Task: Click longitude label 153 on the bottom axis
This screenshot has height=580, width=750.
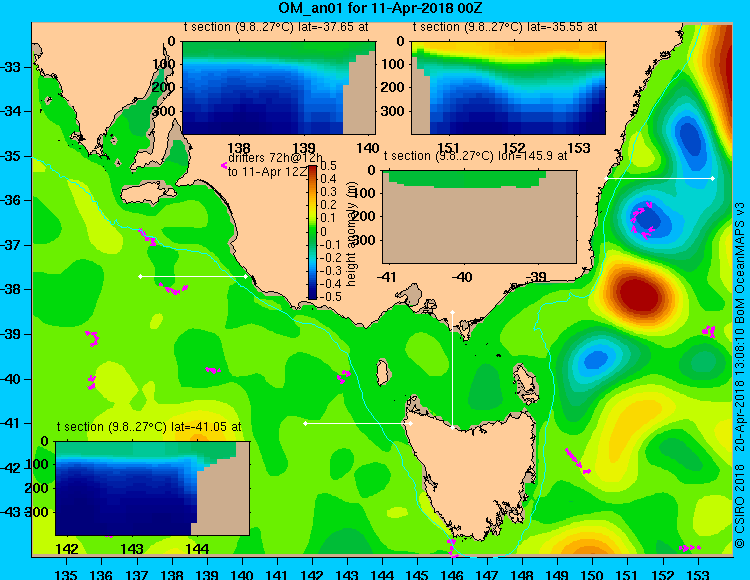Action: click(698, 574)
